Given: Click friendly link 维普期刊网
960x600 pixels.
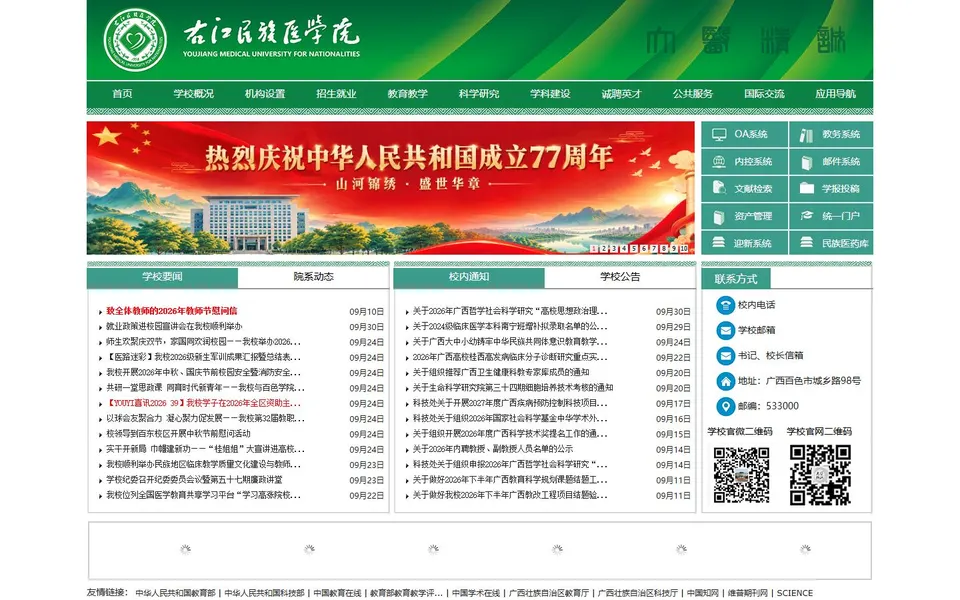Looking at the screenshot, I should click(x=748, y=593).
